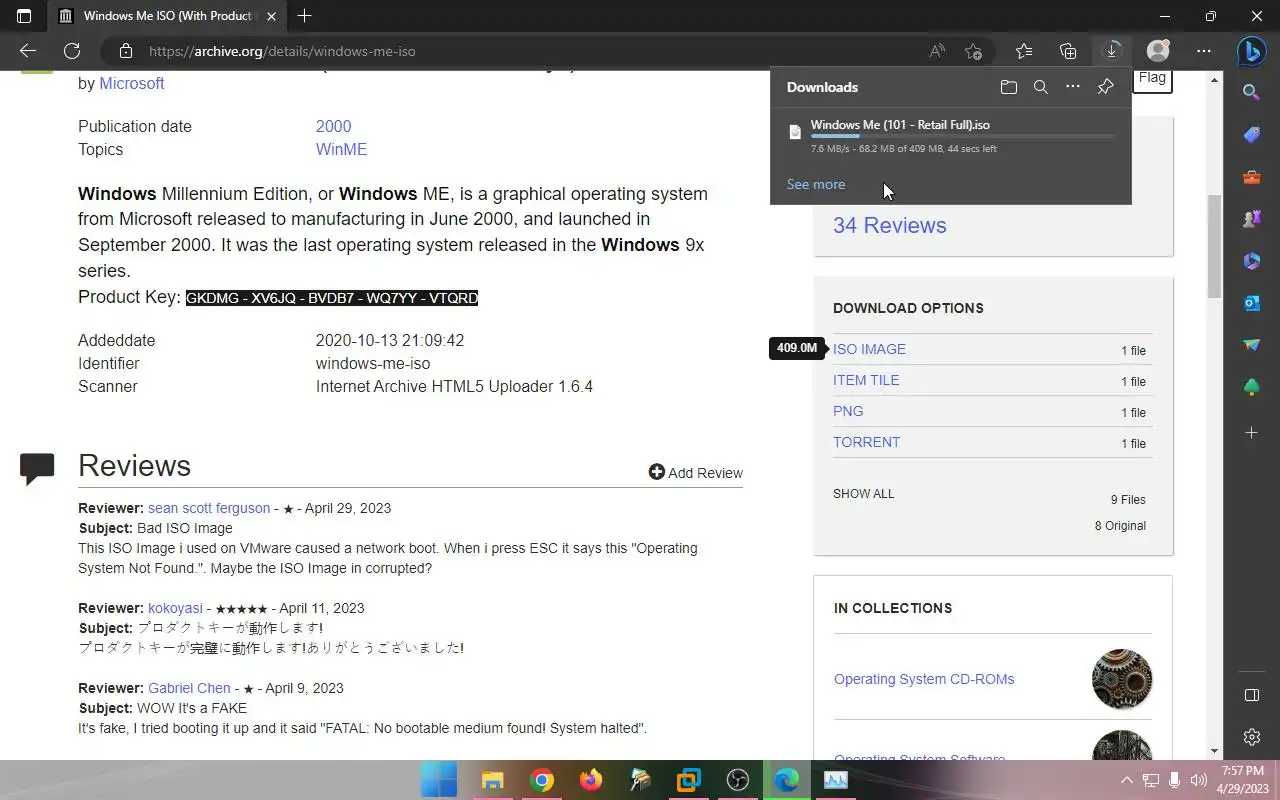Screen dimensions: 1280x800
Task: Select the highlighted product key text
Action: (332, 298)
